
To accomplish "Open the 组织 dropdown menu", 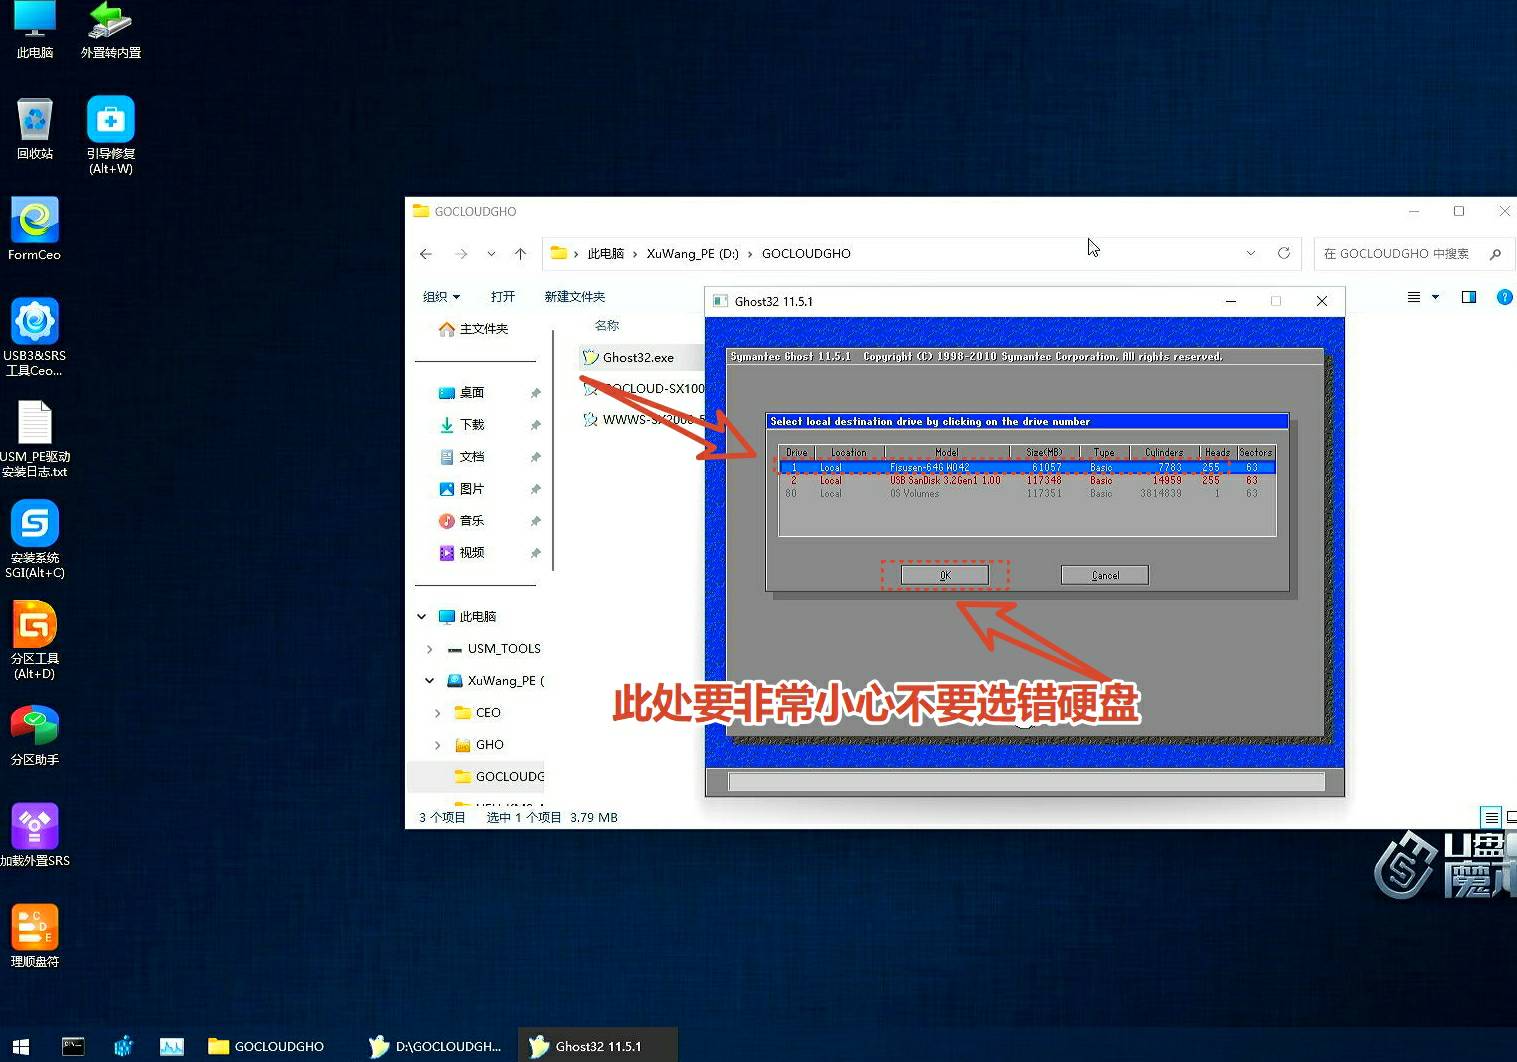I will tap(441, 296).
